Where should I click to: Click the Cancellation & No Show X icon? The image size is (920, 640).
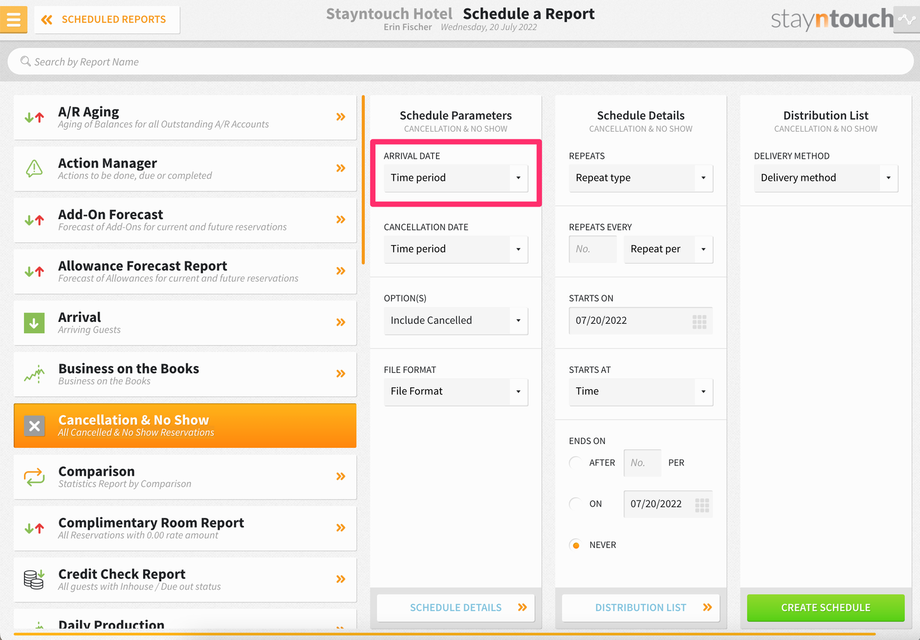tap(34, 425)
